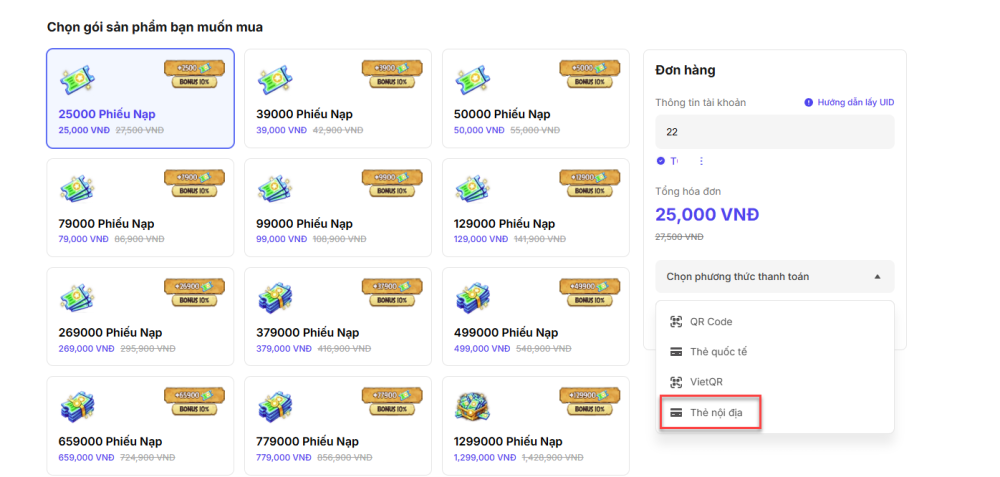Open the three-dot menu under account field
Image resolution: width=1000 pixels, height=477 pixels.
click(702, 161)
